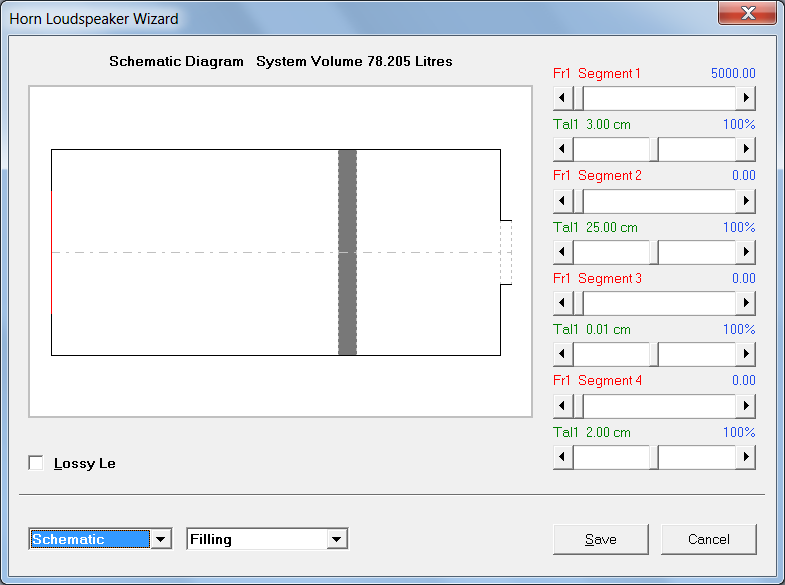The height and width of the screenshot is (585, 785).
Task: Decrease Tal1 2.00 cm with left arrow
Action: point(563,456)
